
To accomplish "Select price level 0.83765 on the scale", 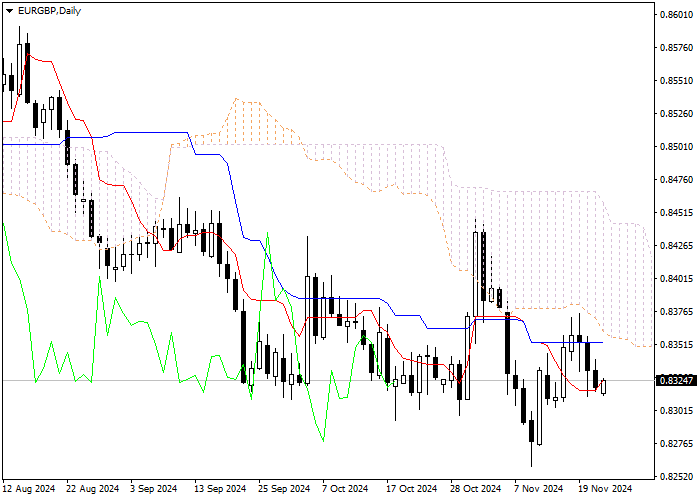I will click(x=677, y=312).
